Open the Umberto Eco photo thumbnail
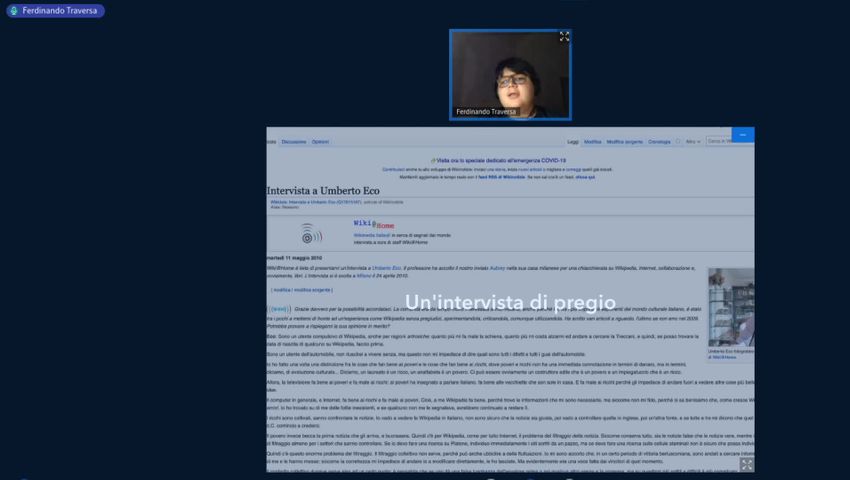Screen dimensions: 850x480 click(731, 307)
